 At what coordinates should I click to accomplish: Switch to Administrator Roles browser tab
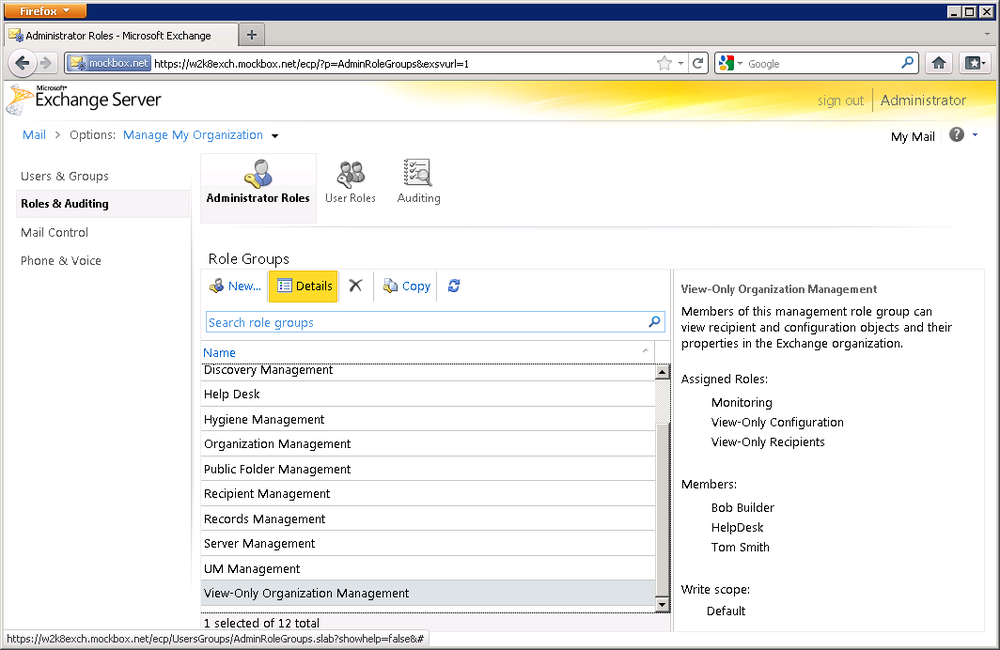pyautogui.click(x=121, y=36)
